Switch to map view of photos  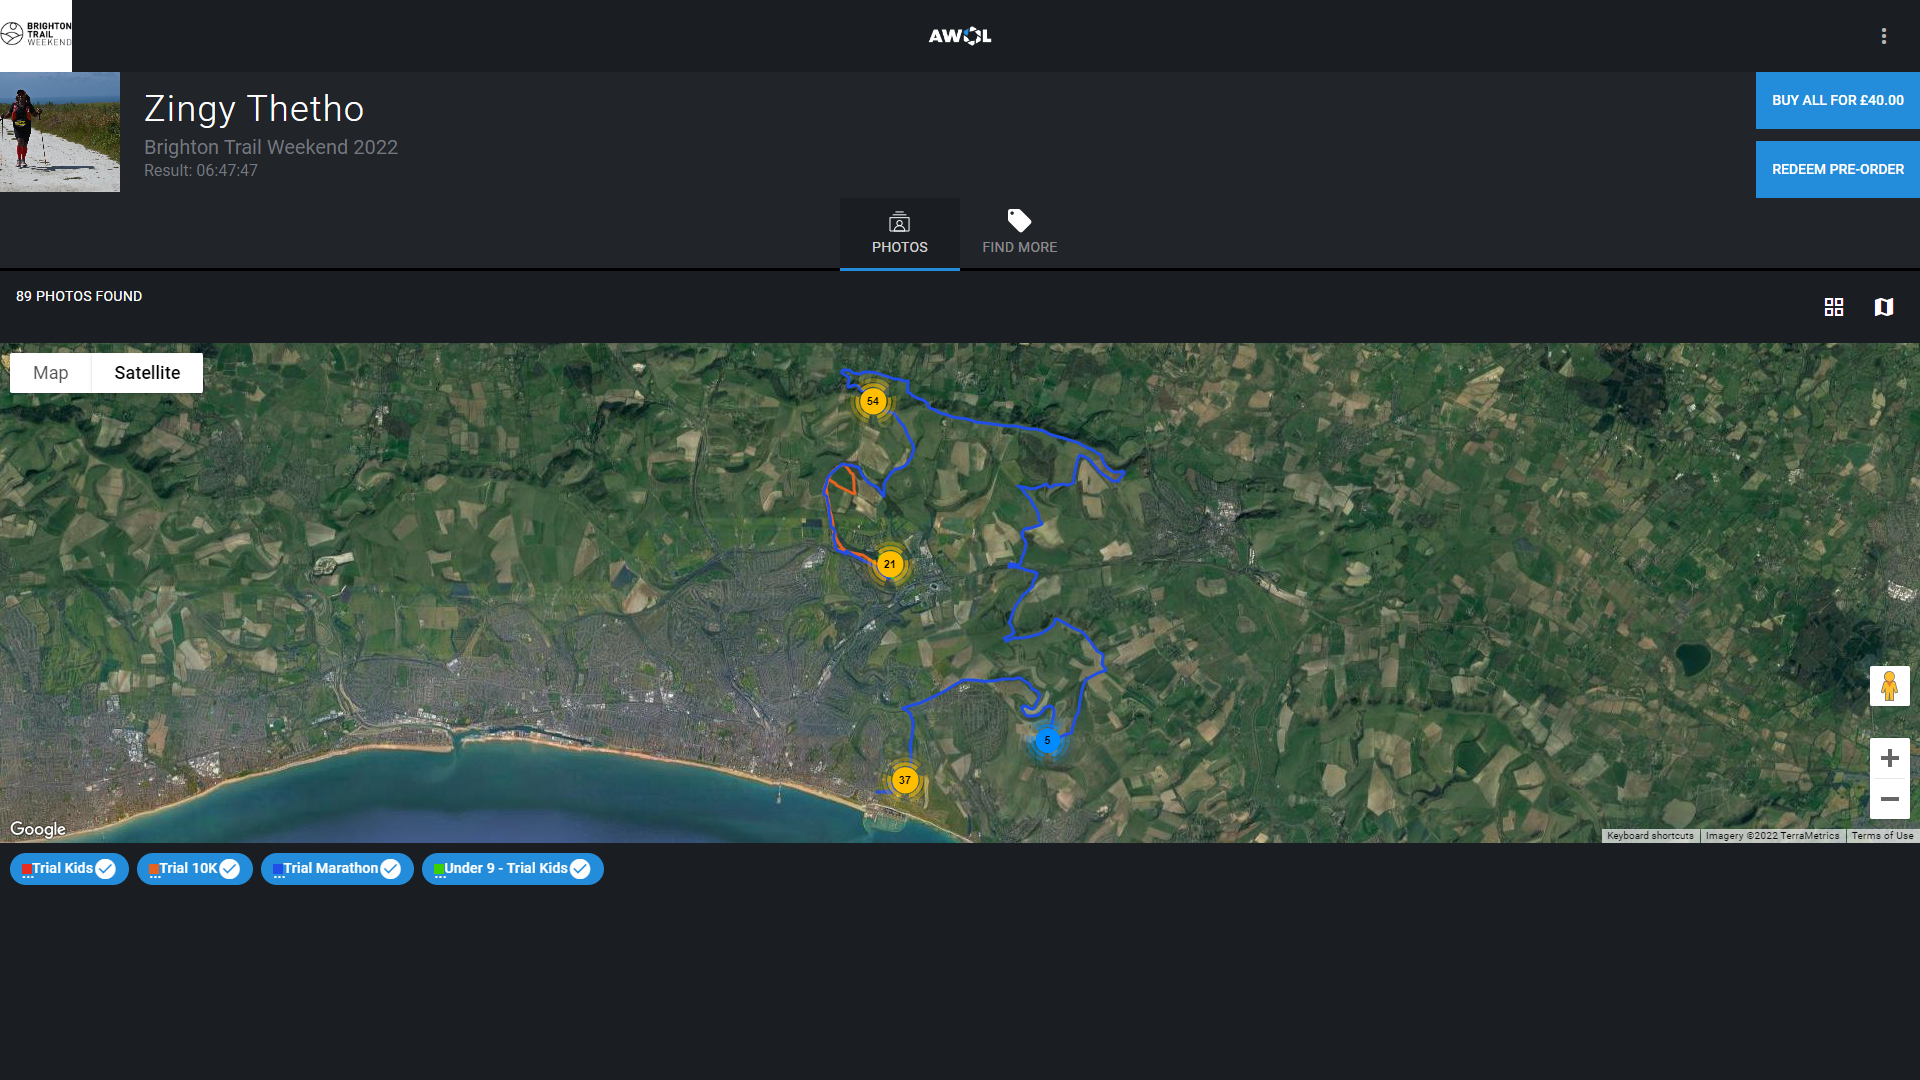pyautogui.click(x=1883, y=307)
